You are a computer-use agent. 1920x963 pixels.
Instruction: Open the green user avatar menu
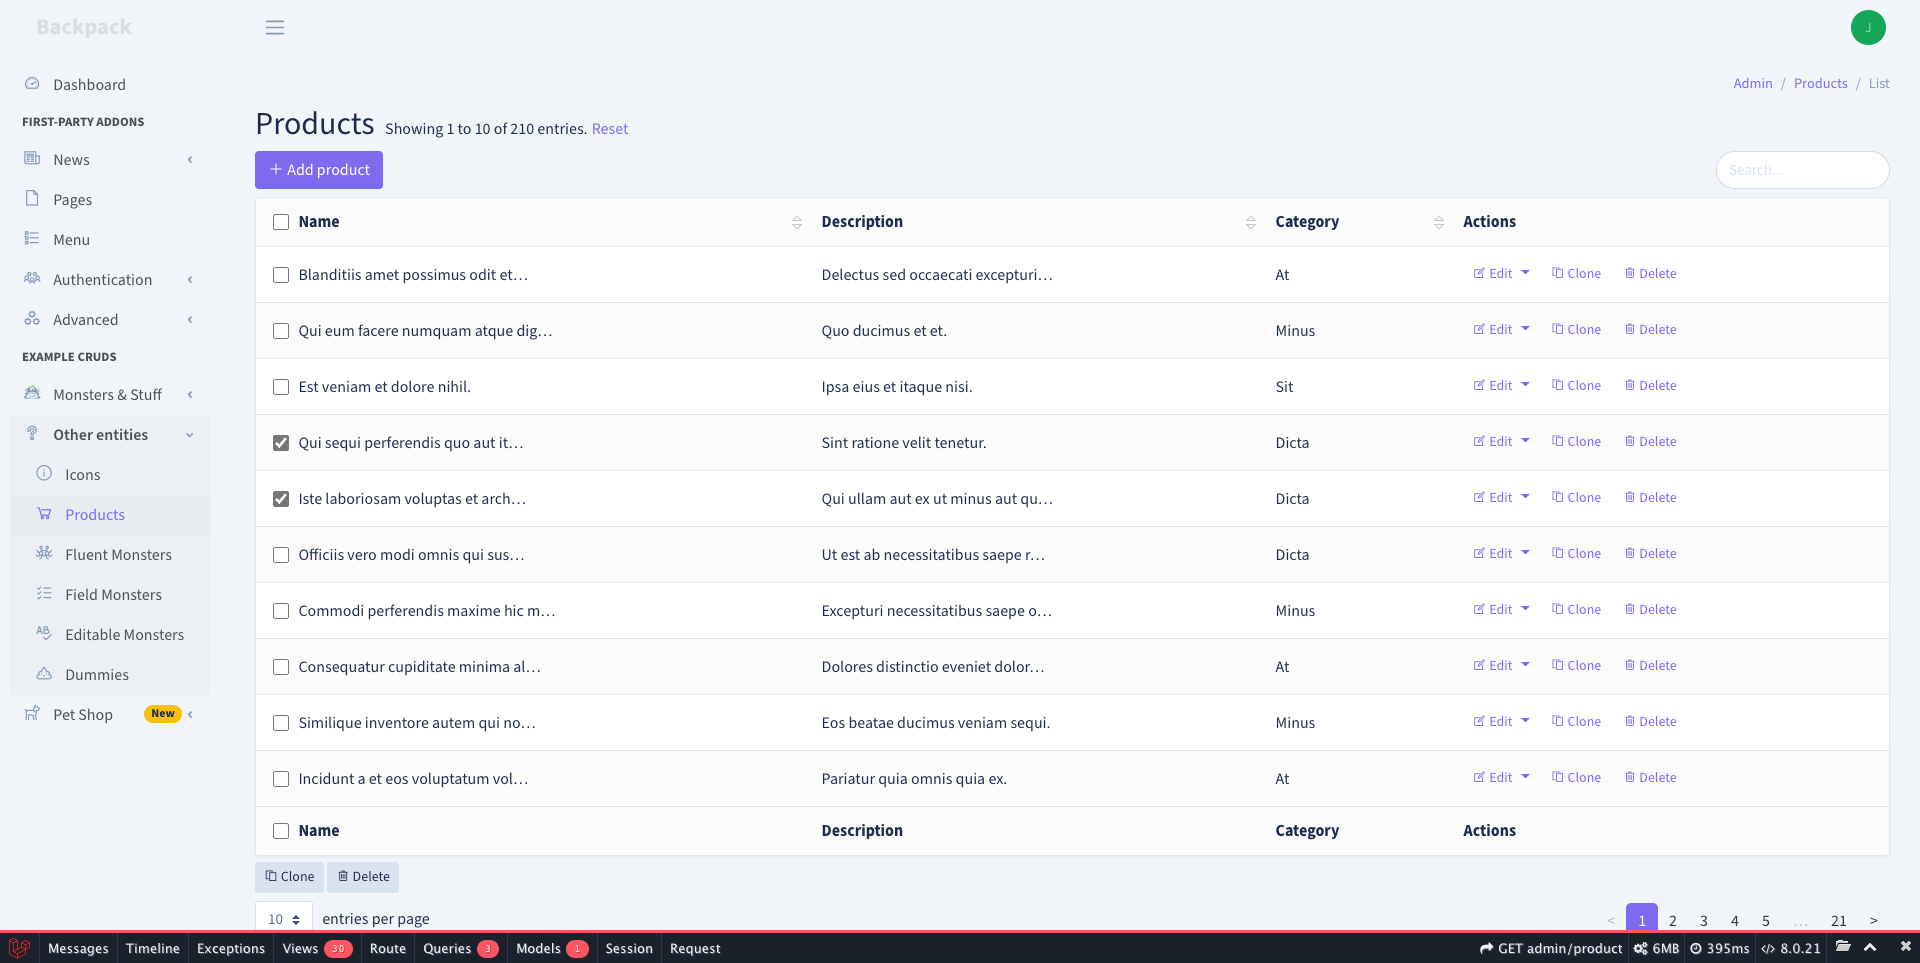(x=1868, y=28)
